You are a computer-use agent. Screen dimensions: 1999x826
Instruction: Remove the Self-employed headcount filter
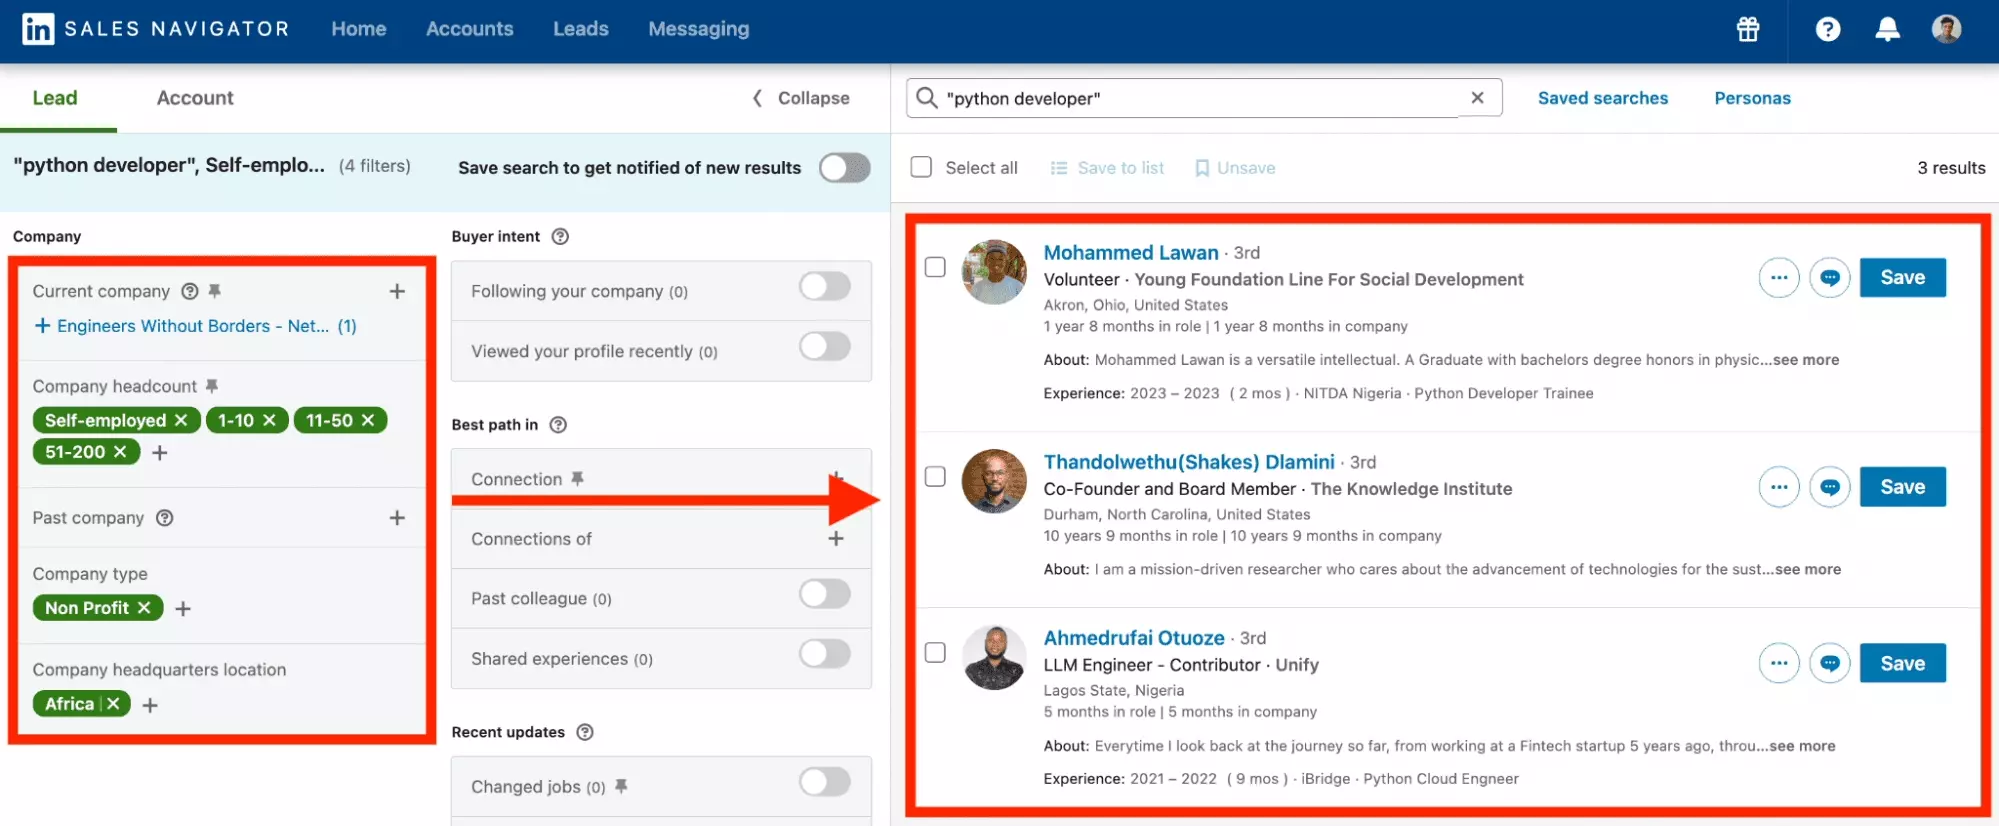click(x=181, y=421)
